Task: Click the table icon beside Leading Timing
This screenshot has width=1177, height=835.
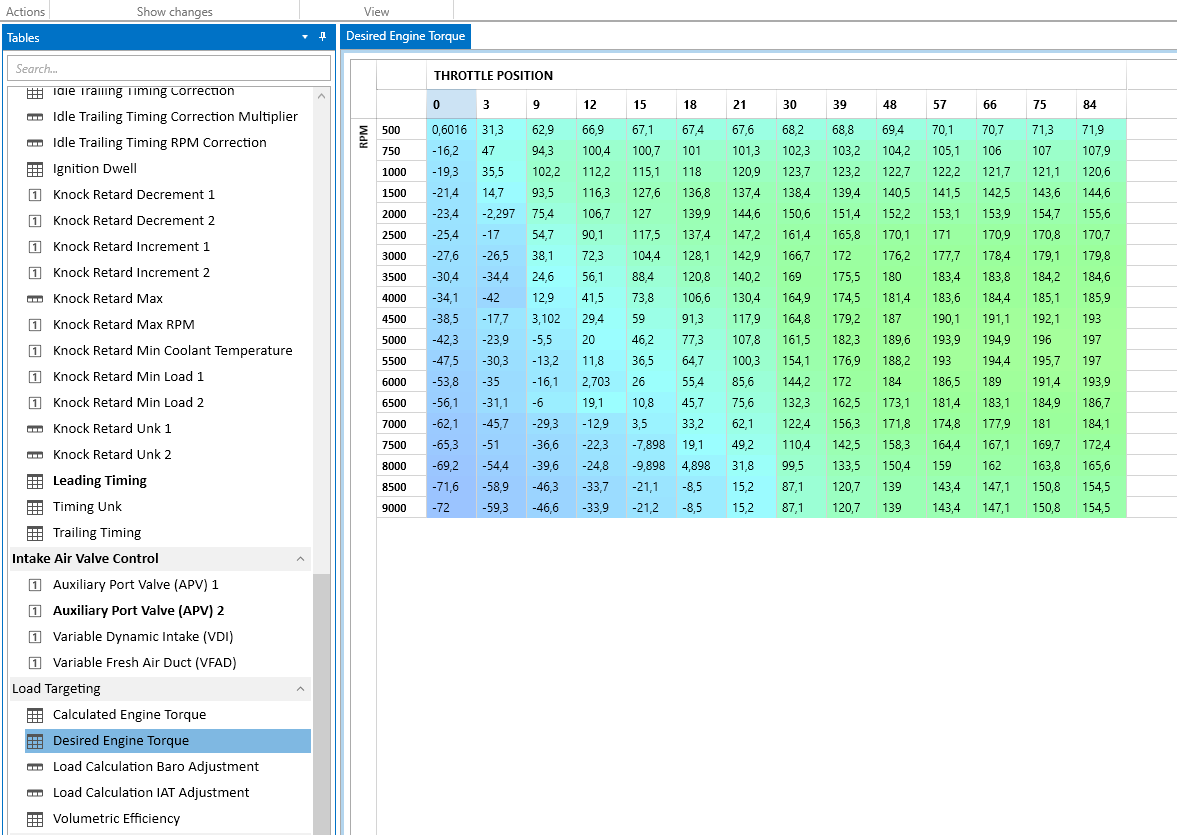Action: (35, 481)
